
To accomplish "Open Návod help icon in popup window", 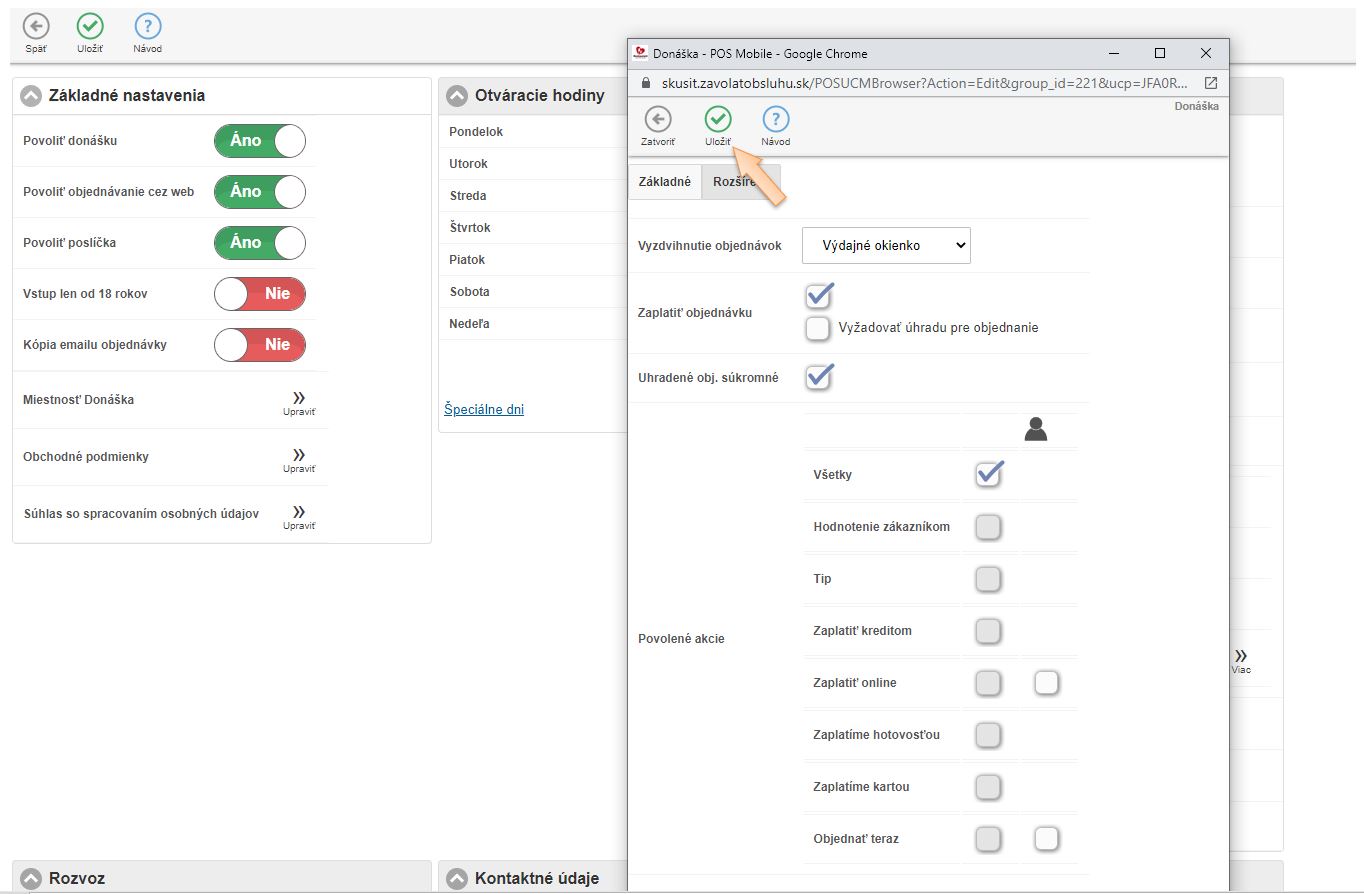I will coord(775,120).
